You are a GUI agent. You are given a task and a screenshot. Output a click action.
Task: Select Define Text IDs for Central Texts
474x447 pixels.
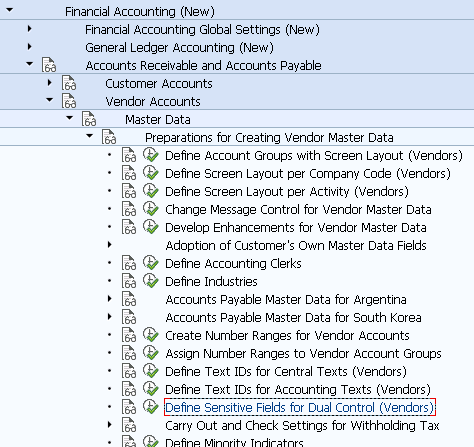tap(286, 371)
